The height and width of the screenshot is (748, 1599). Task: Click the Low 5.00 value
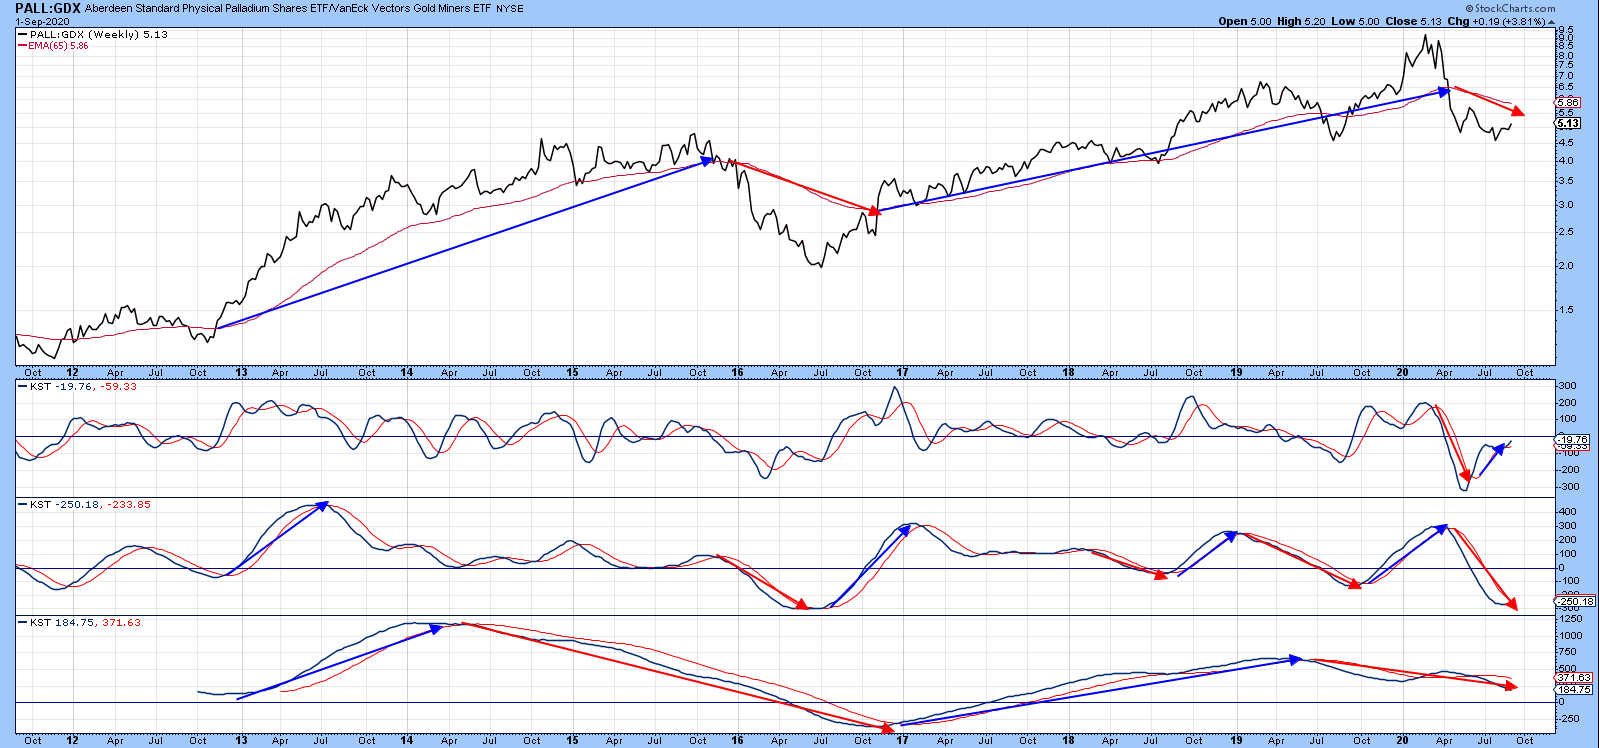click(1355, 21)
